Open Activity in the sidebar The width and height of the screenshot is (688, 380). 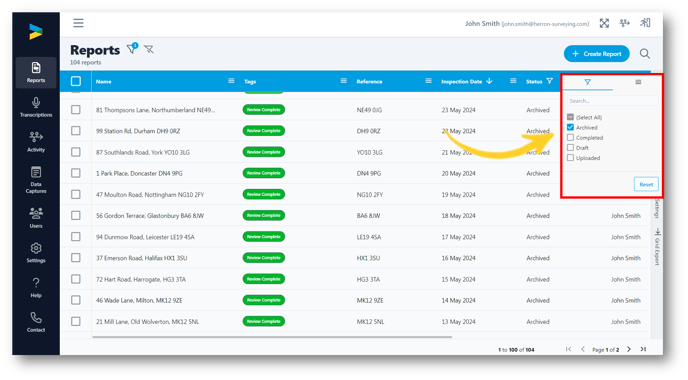(x=36, y=142)
